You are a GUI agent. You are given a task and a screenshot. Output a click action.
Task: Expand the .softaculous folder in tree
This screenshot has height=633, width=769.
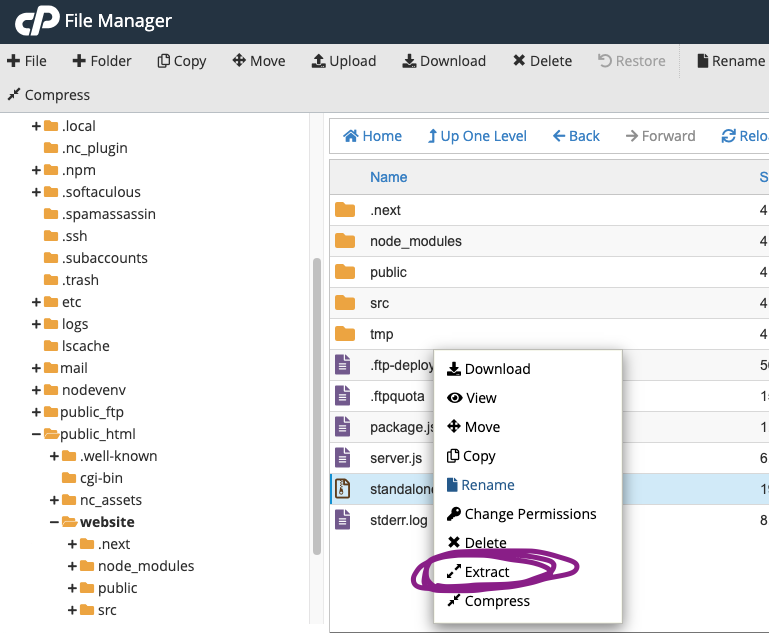click(x=36, y=192)
